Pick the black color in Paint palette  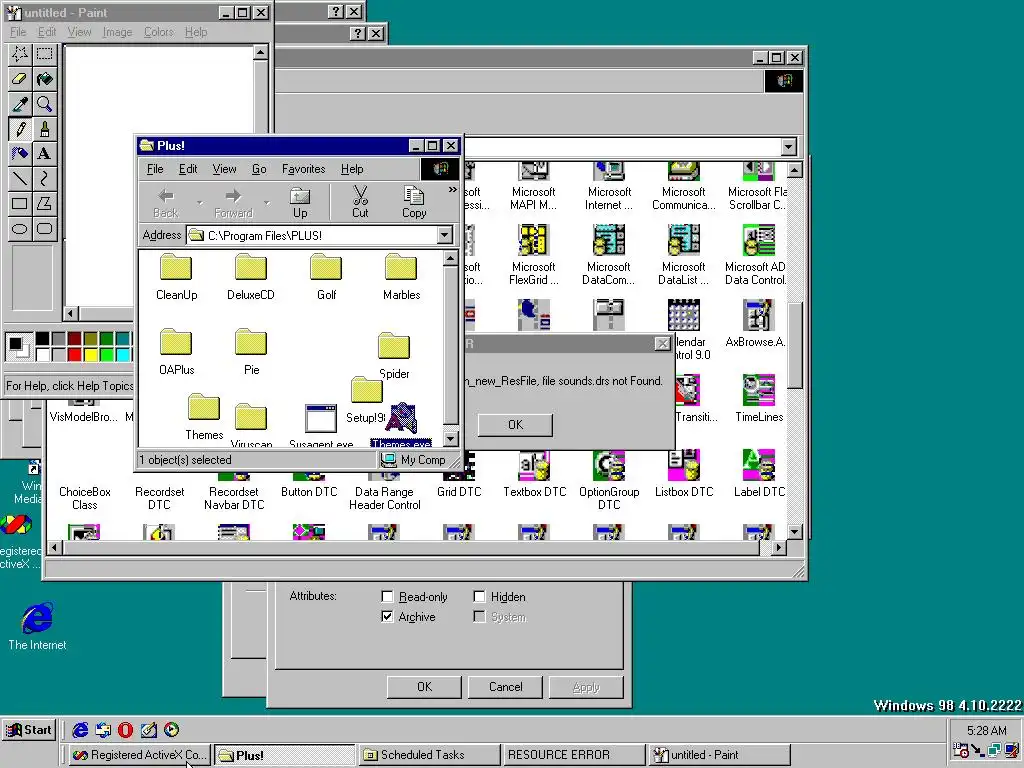click(x=42, y=338)
